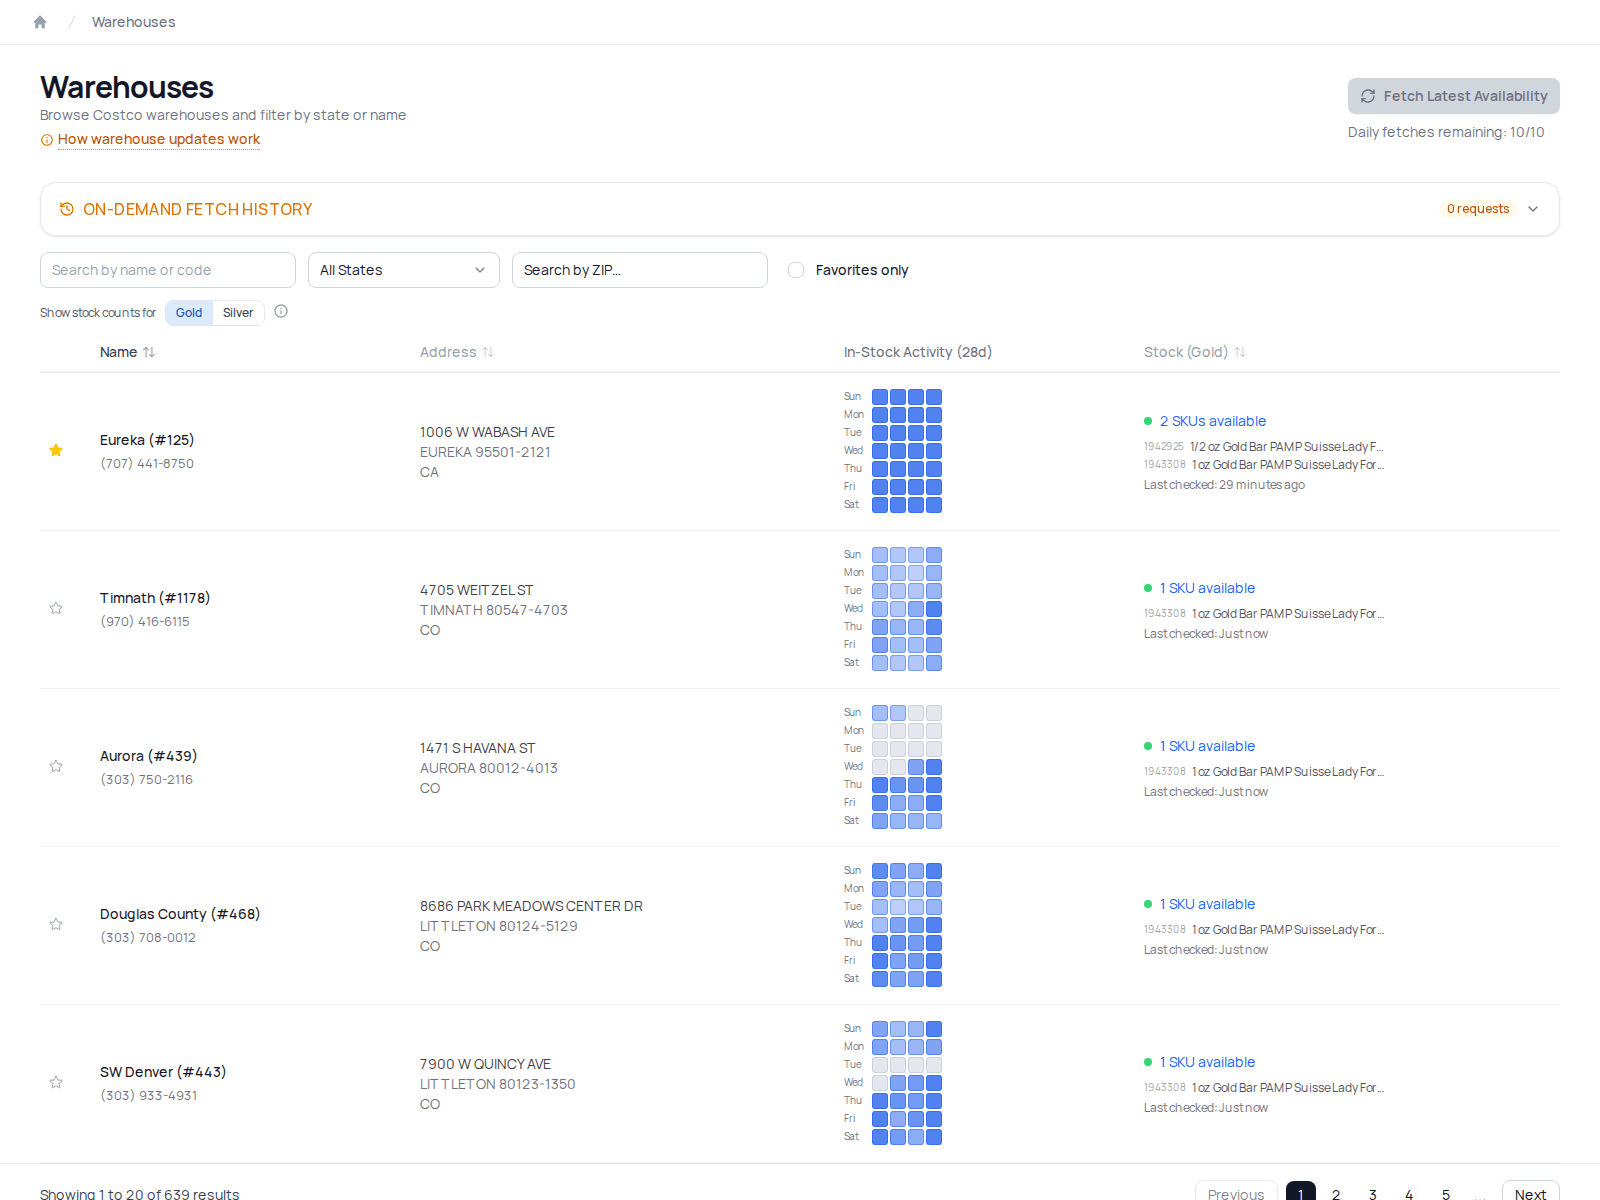This screenshot has height=1200, width=1600.
Task: Sort by Address column arrows
Action: 488,352
